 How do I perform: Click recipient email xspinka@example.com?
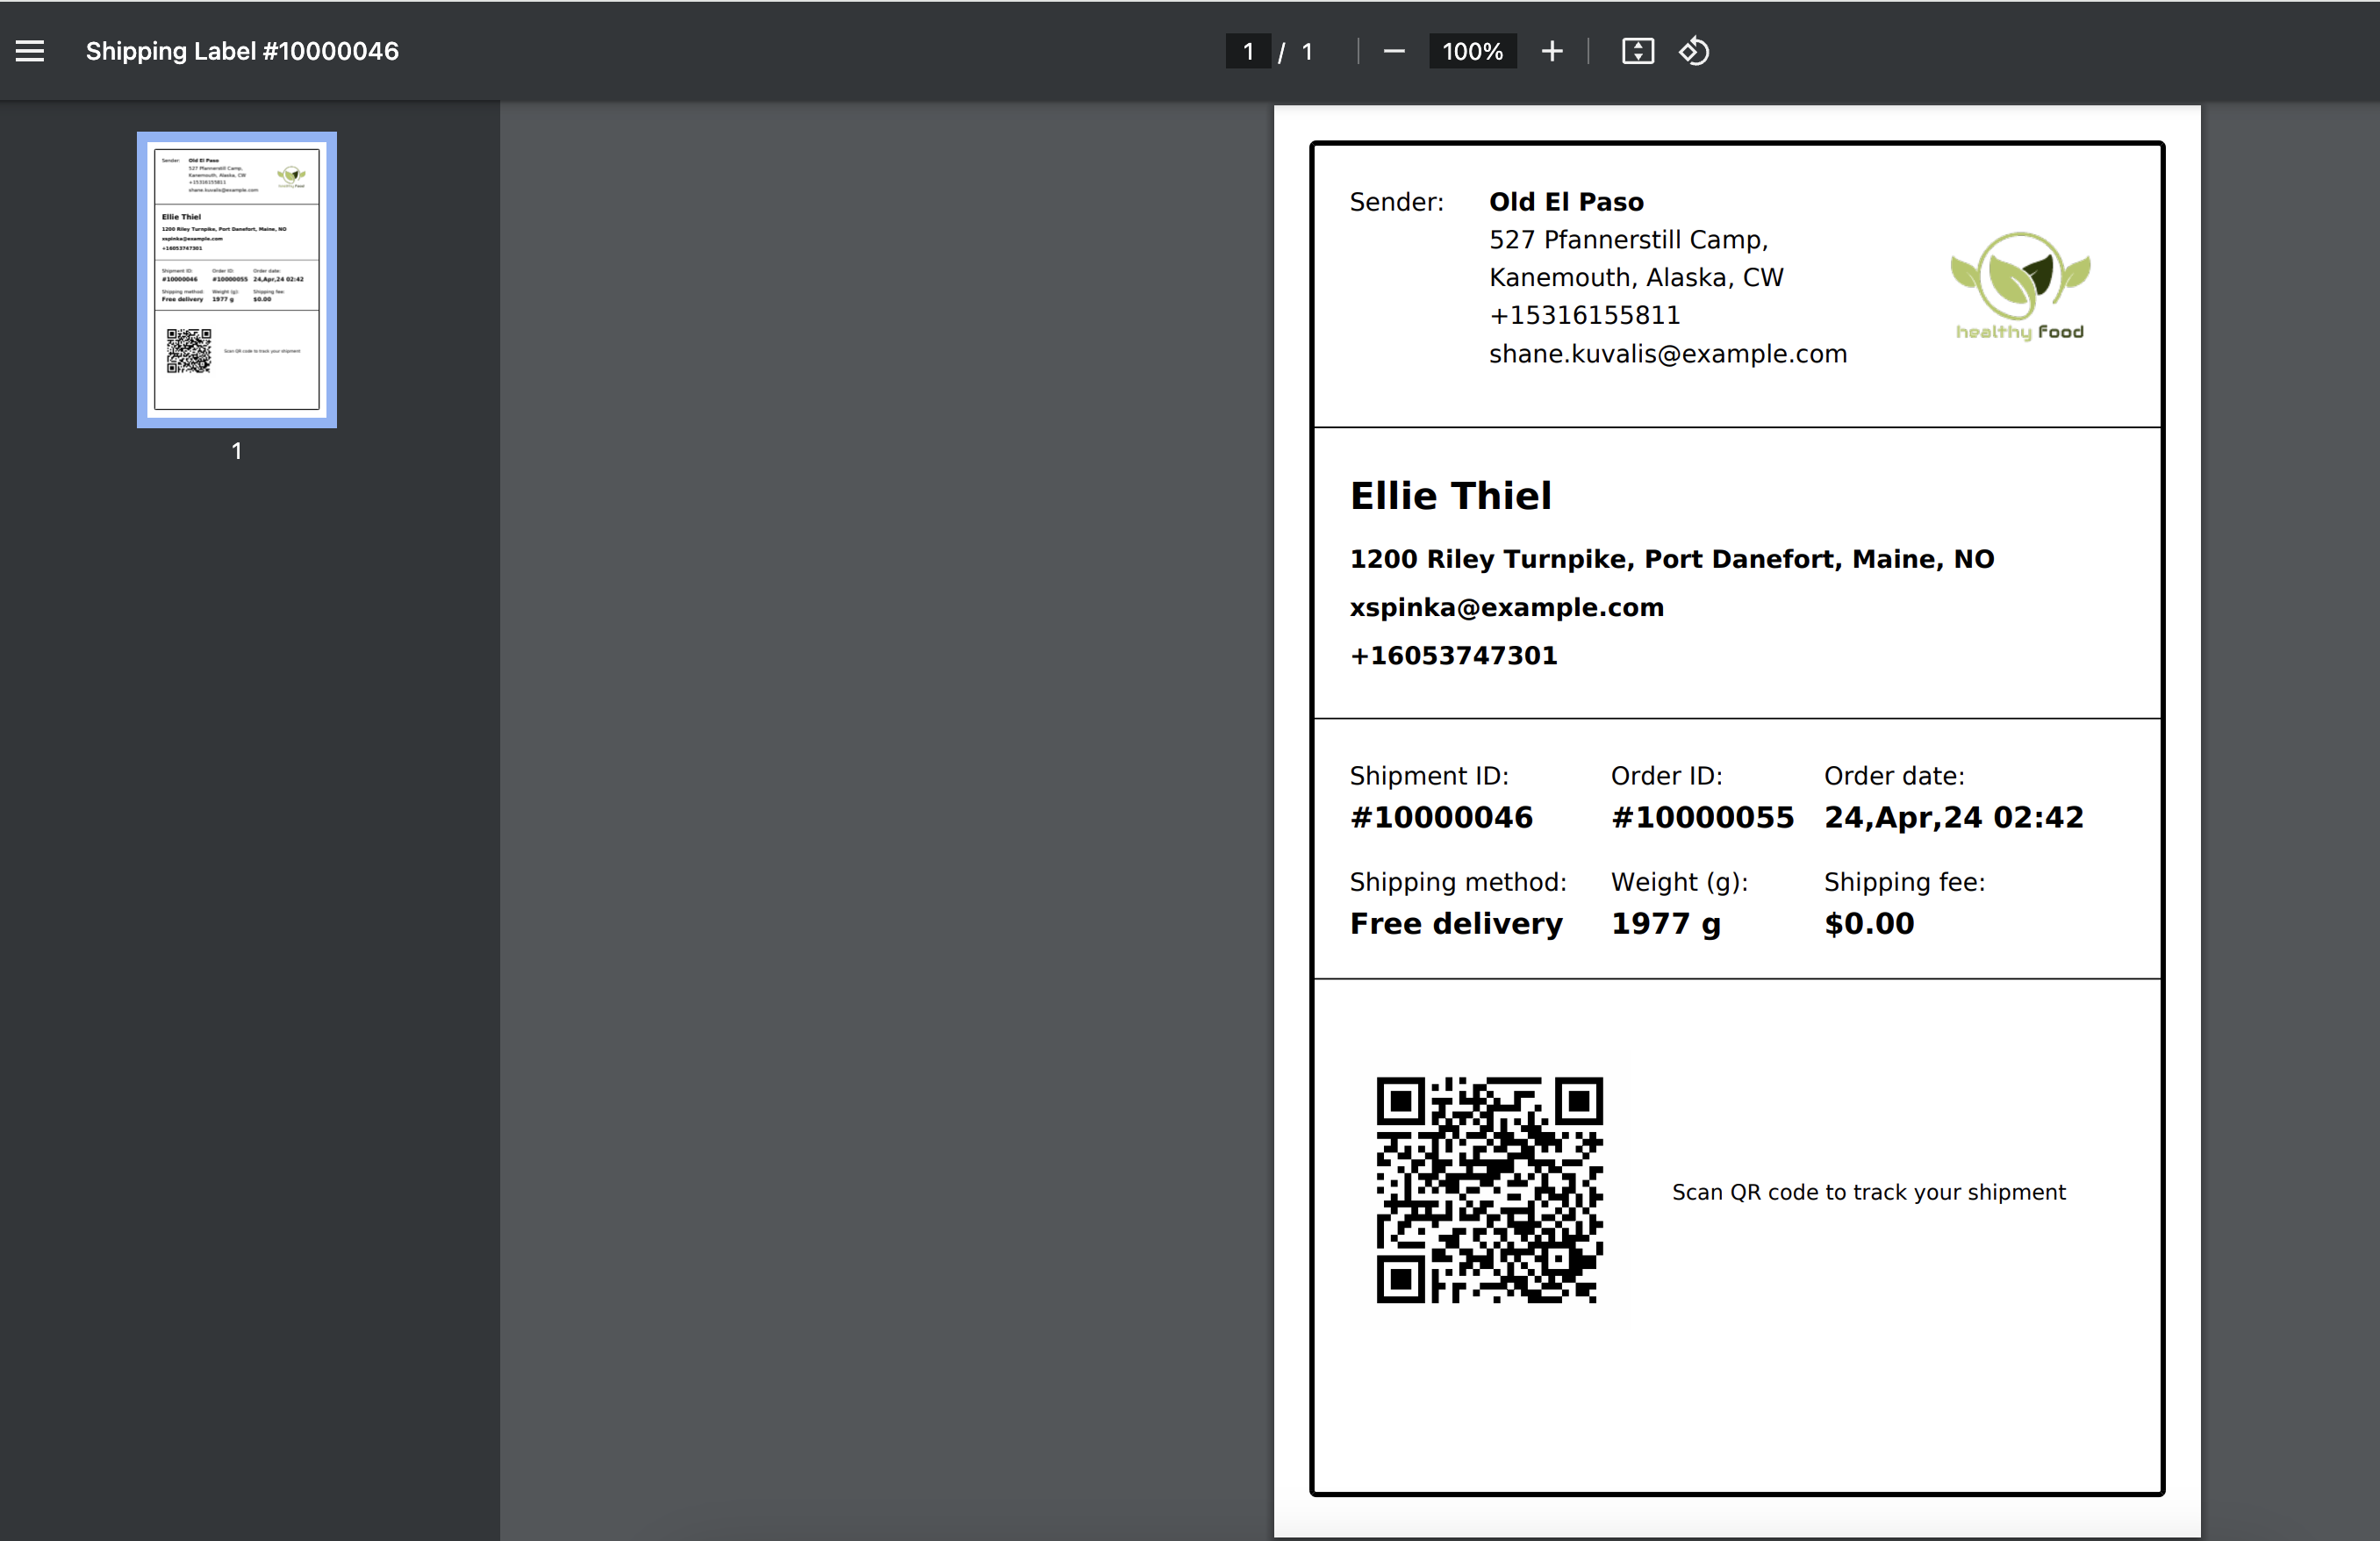click(x=1507, y=608)
